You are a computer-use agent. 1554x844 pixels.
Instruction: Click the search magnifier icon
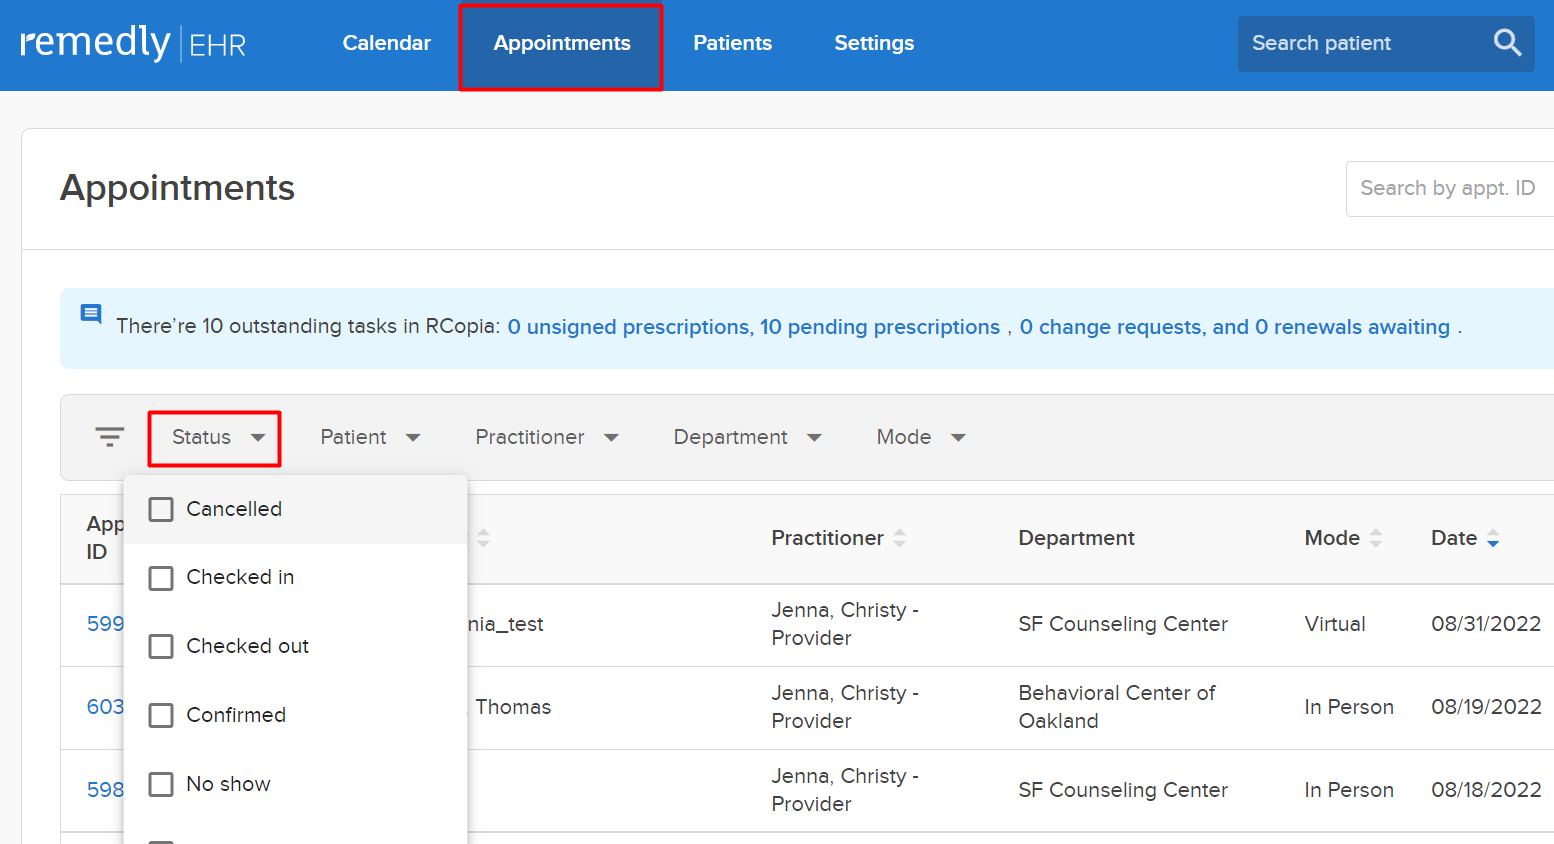point(1507,43)
